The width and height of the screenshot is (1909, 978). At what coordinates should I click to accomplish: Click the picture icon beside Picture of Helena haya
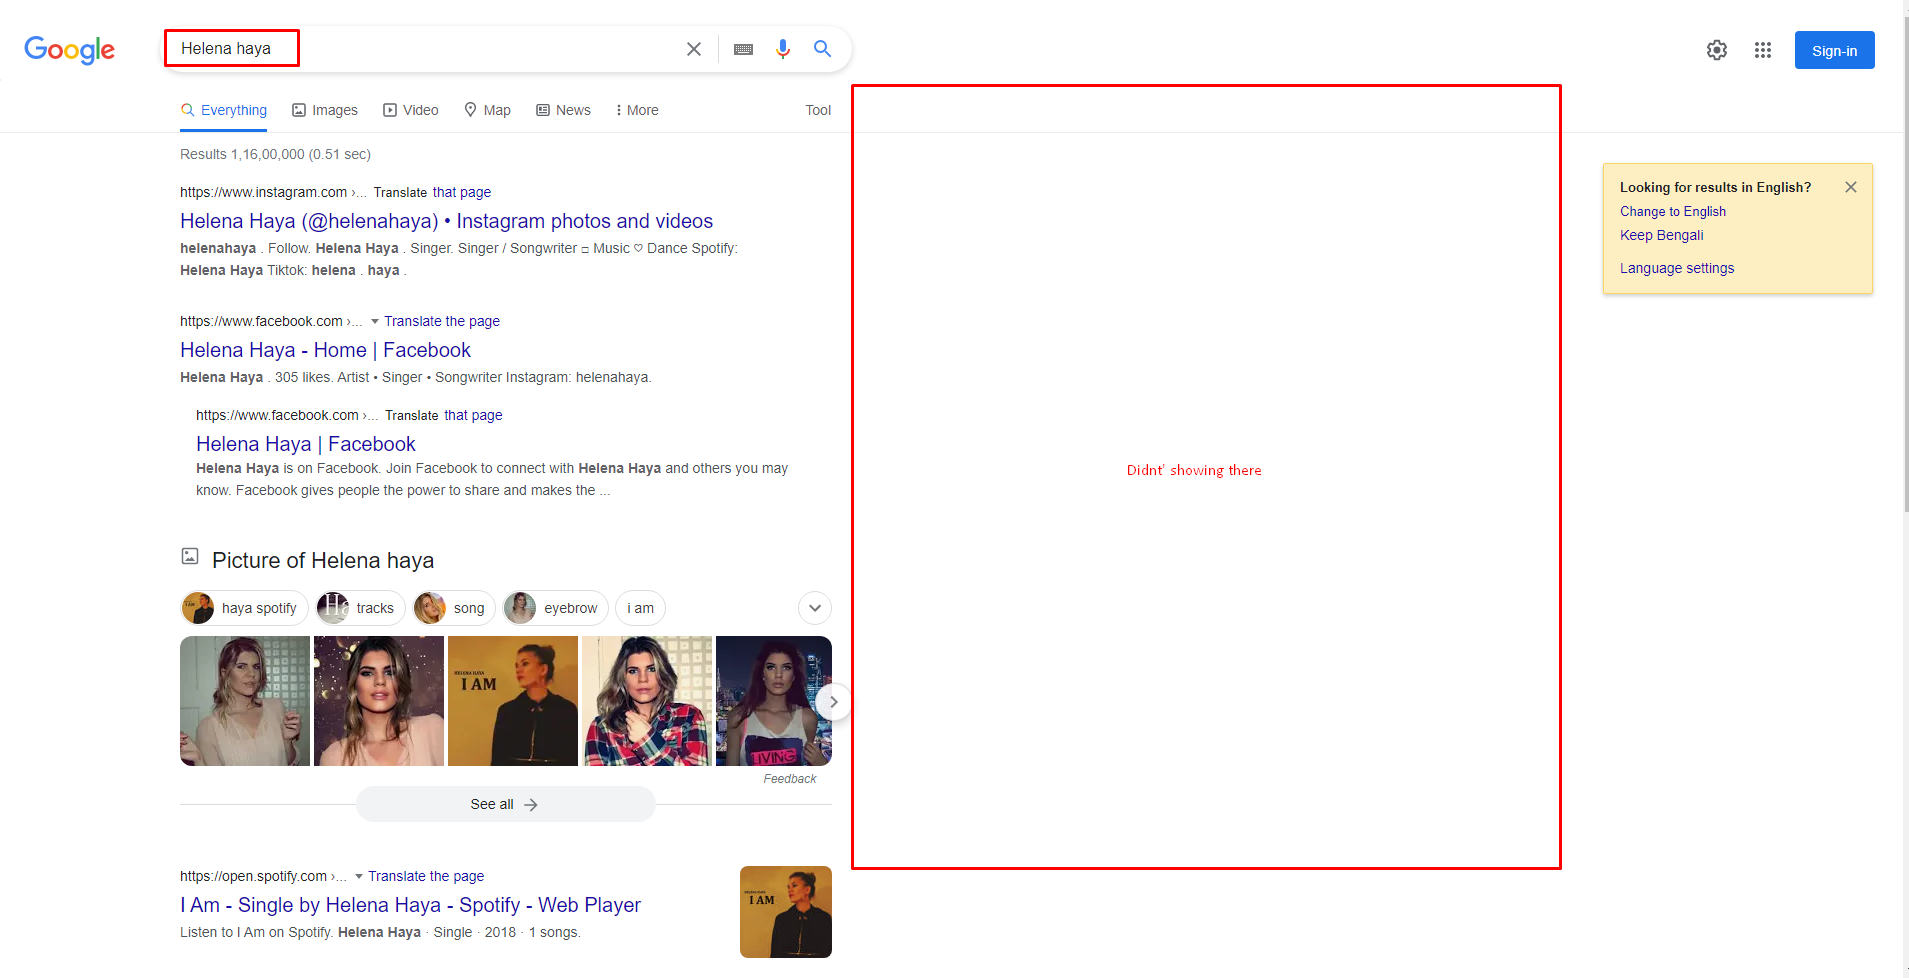pos(190,556)
